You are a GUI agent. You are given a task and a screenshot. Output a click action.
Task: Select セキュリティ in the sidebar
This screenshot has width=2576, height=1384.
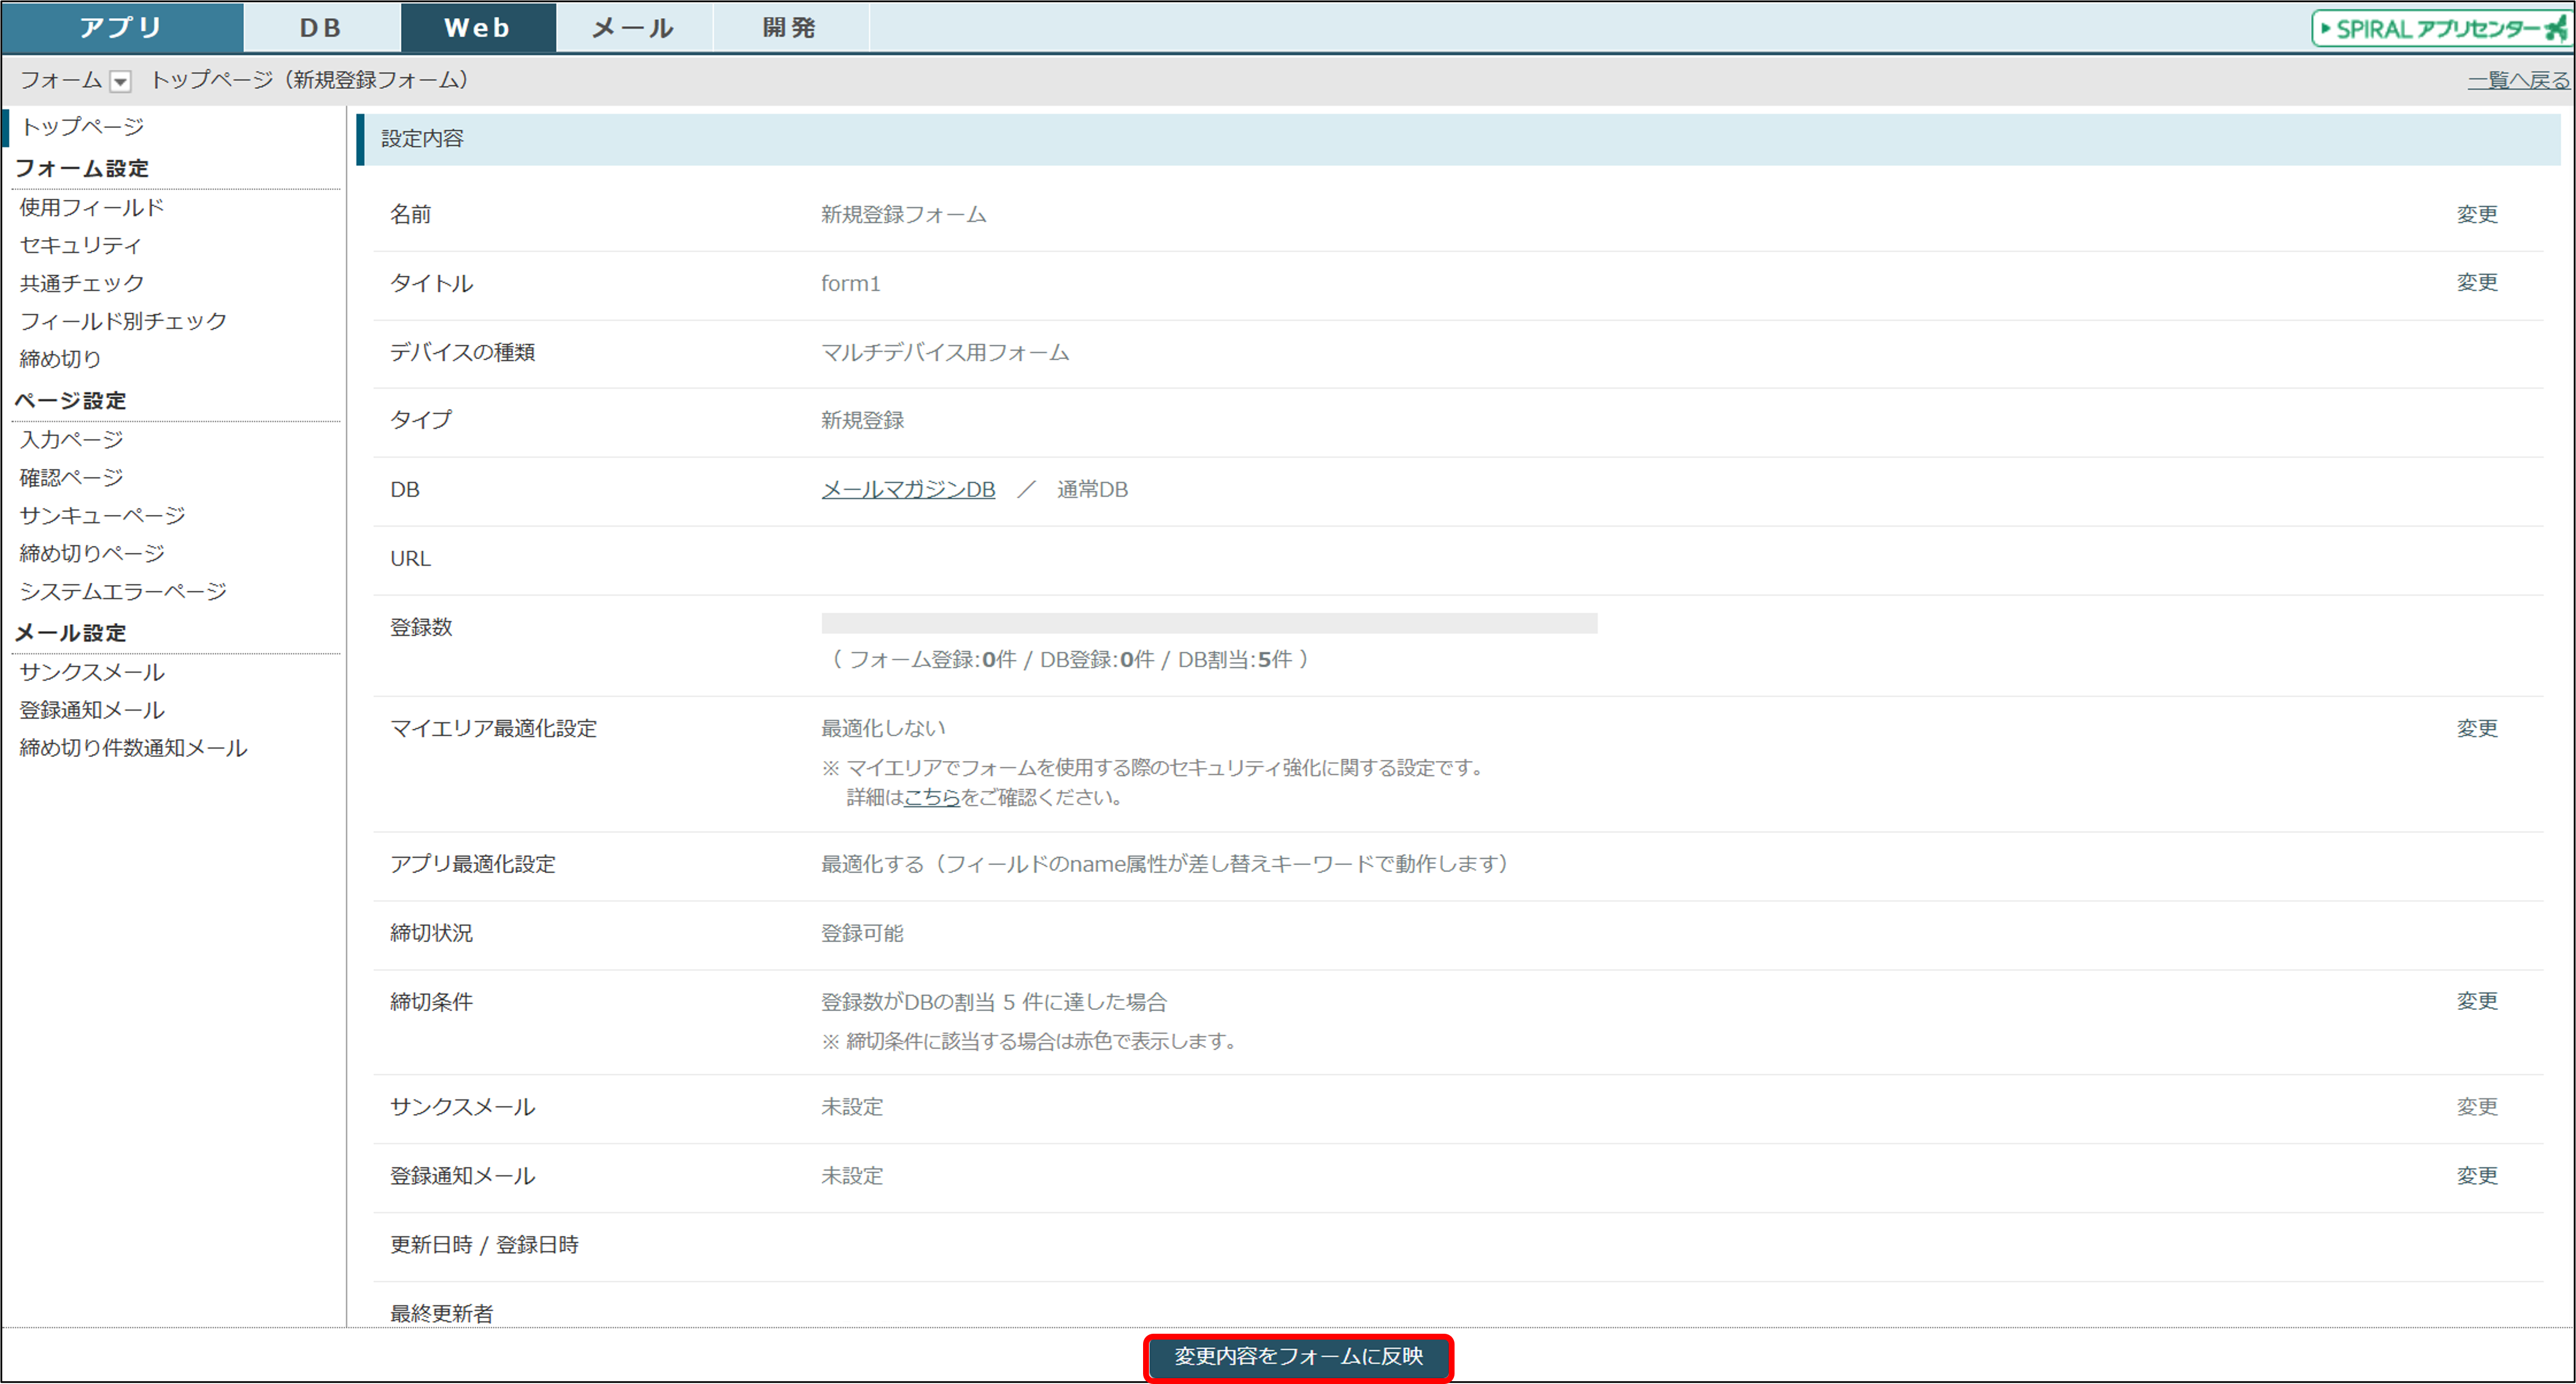click(81, 245)
